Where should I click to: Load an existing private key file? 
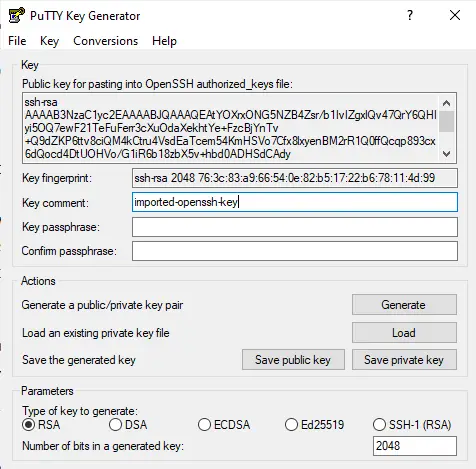tap(404, 332)
